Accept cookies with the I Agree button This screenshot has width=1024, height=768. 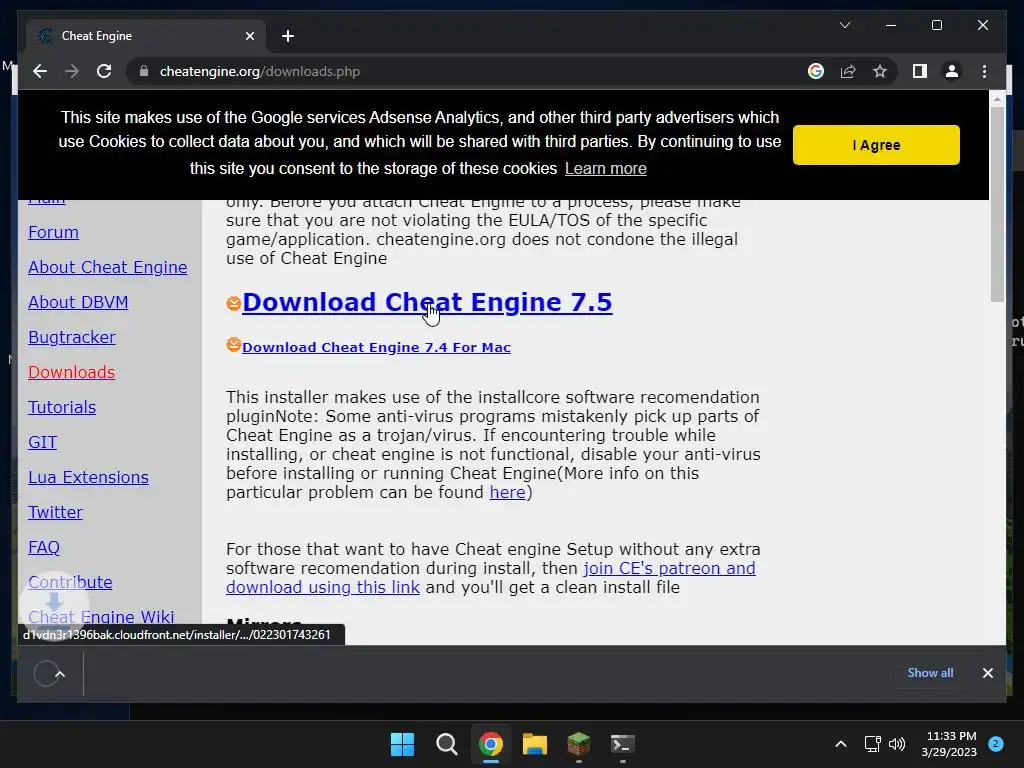click(876, 145)
